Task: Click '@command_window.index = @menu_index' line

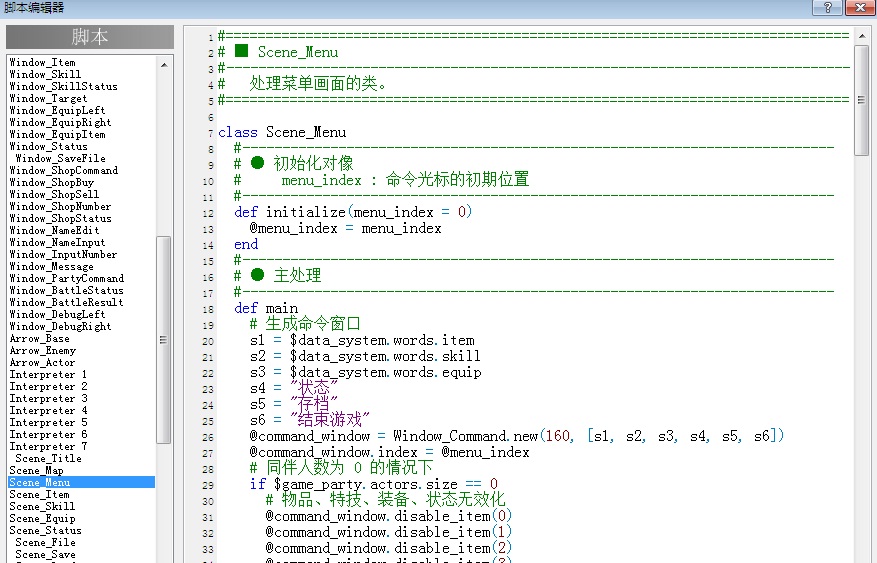Action: click(389, 452)
